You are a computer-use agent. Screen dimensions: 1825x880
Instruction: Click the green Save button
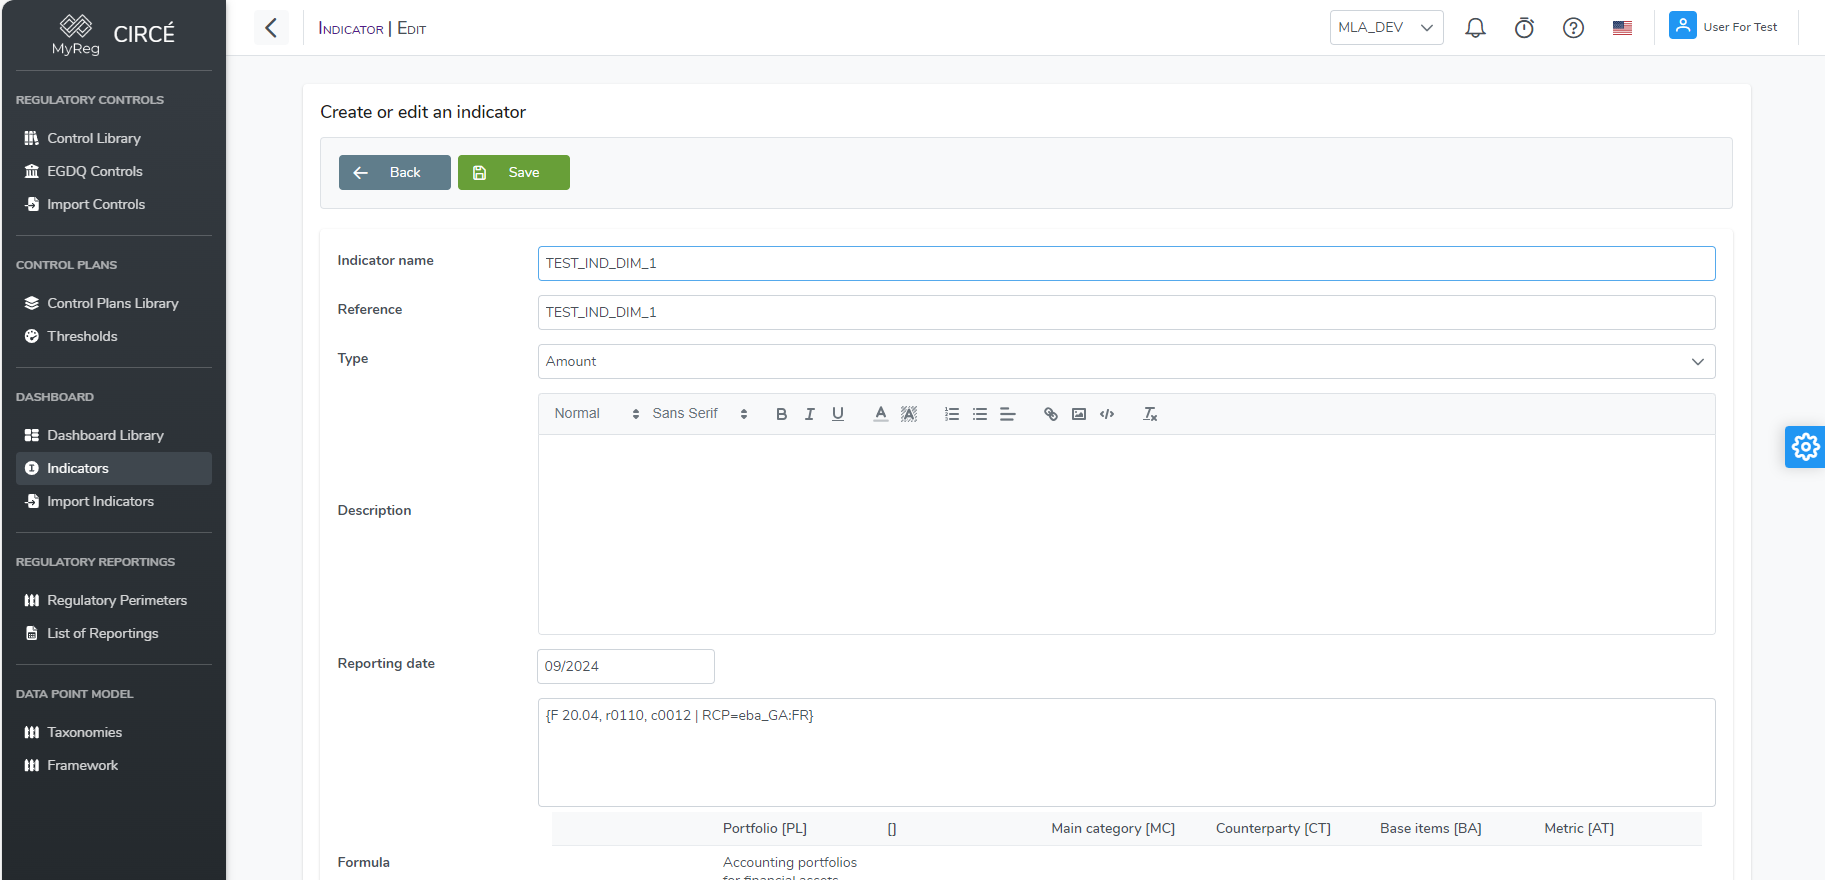point(514,172)
